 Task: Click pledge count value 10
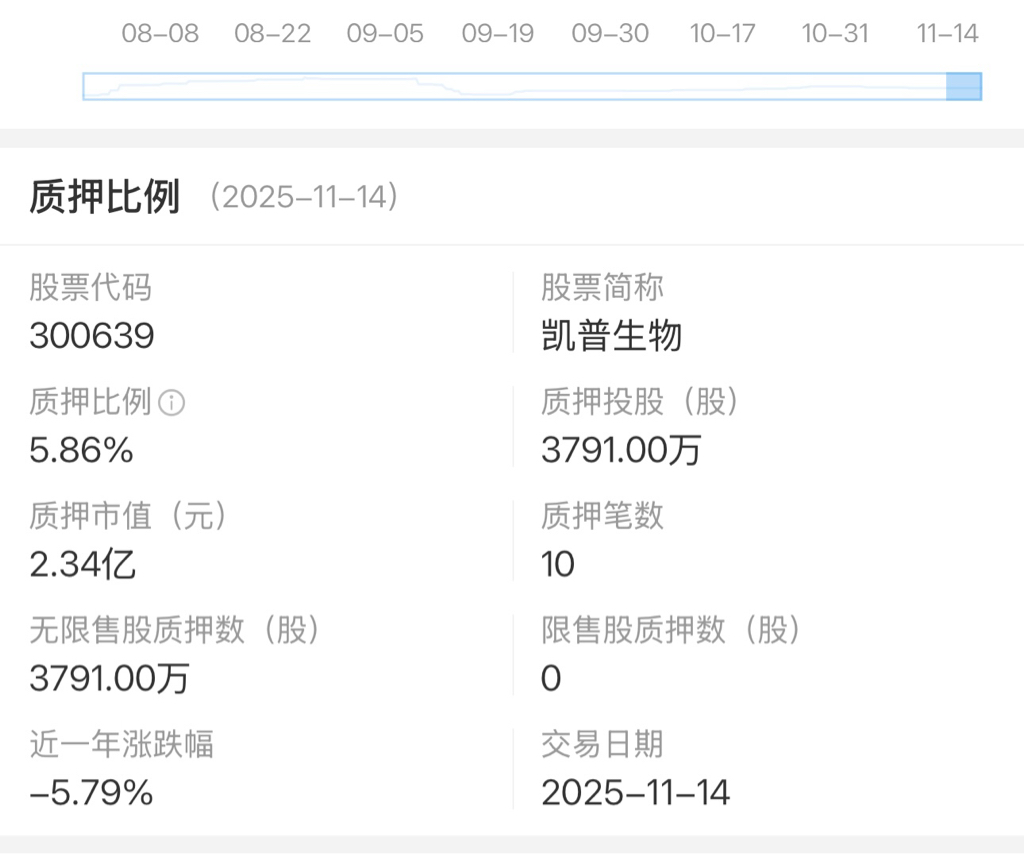pyautogui.click(x=558, y=564)
